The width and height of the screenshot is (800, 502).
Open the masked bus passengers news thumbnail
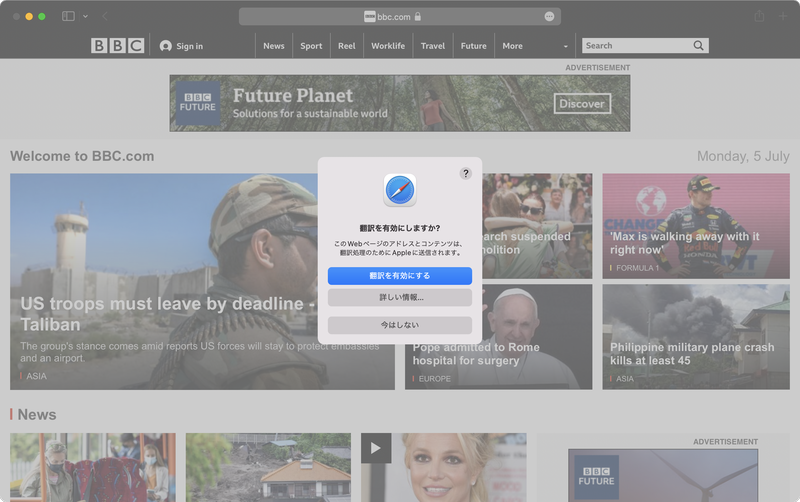[x=93, y=467]
